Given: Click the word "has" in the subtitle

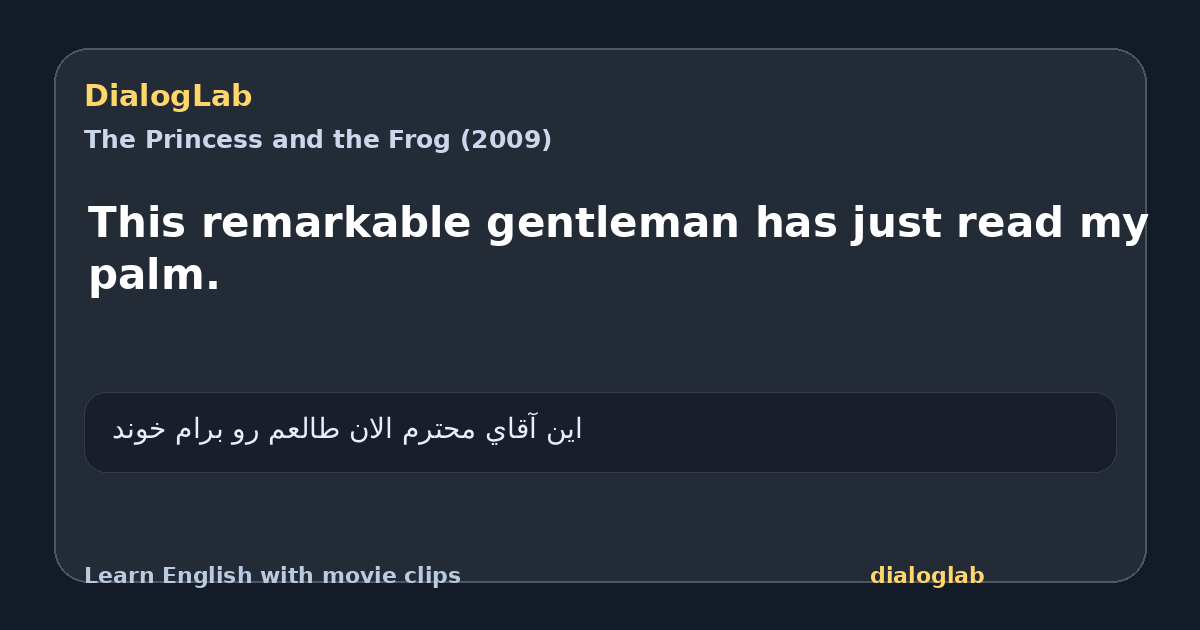Looking at the screenshot, I should (x=797, y=223).
